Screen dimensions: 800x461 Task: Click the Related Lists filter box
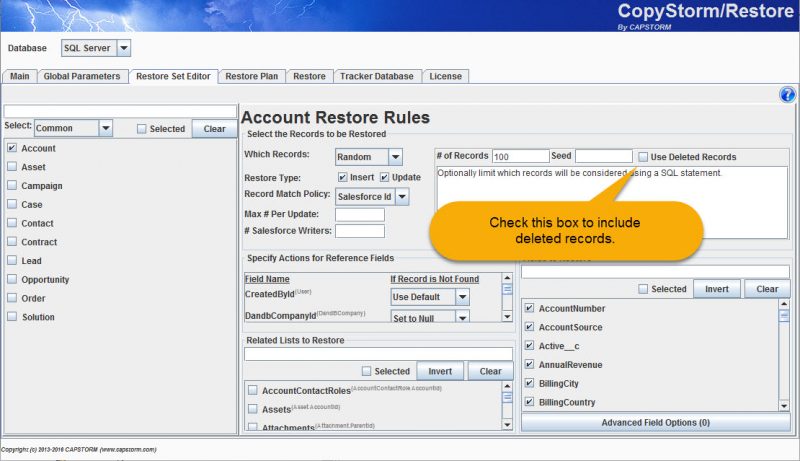click(x=378, y=354)
